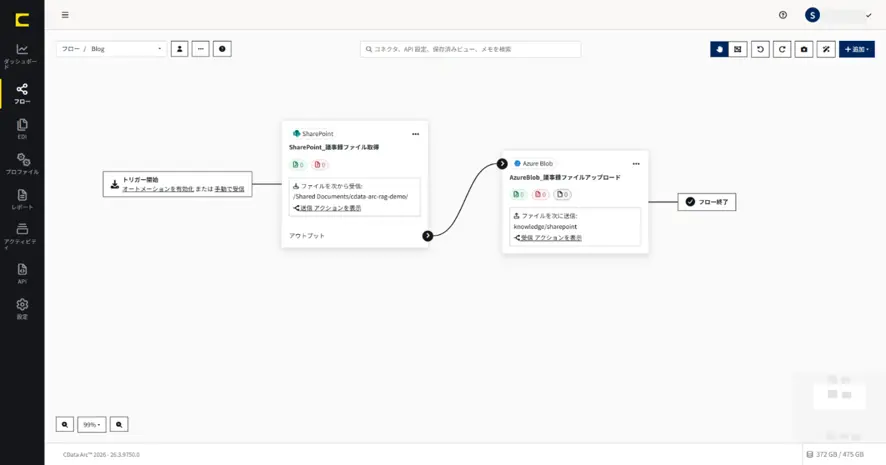Click the Azure Blob input connection arrow
Screen dimensions: 886x465
click(x=502, y=164)
